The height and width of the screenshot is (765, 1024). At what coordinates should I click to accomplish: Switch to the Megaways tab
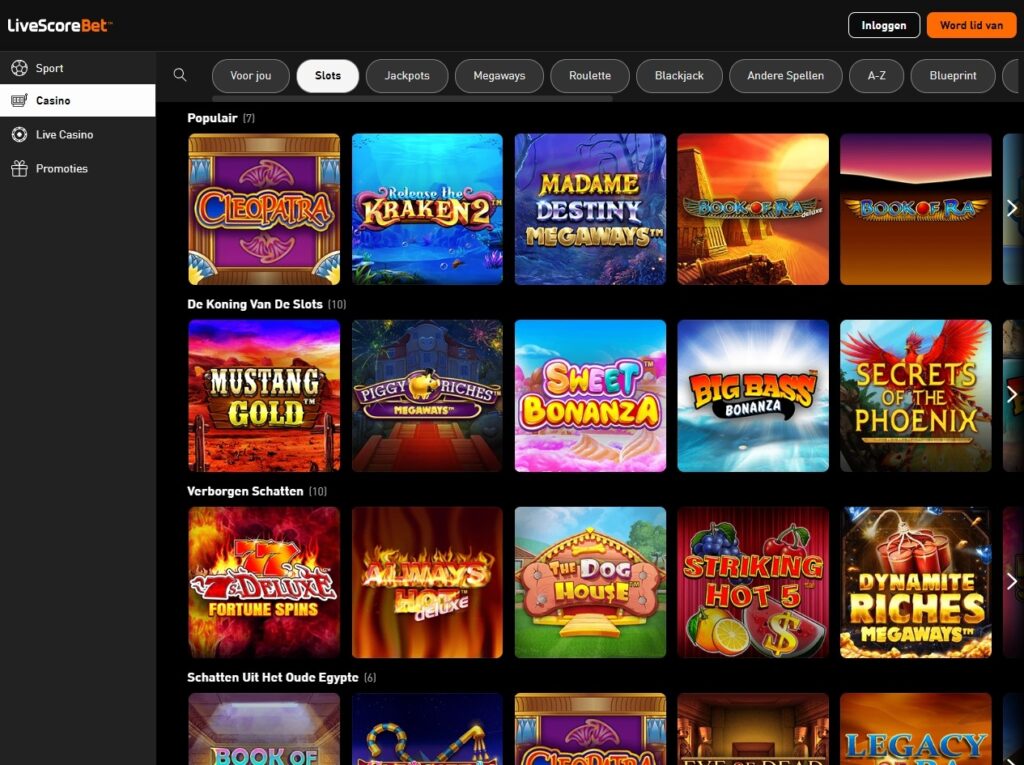499,76
